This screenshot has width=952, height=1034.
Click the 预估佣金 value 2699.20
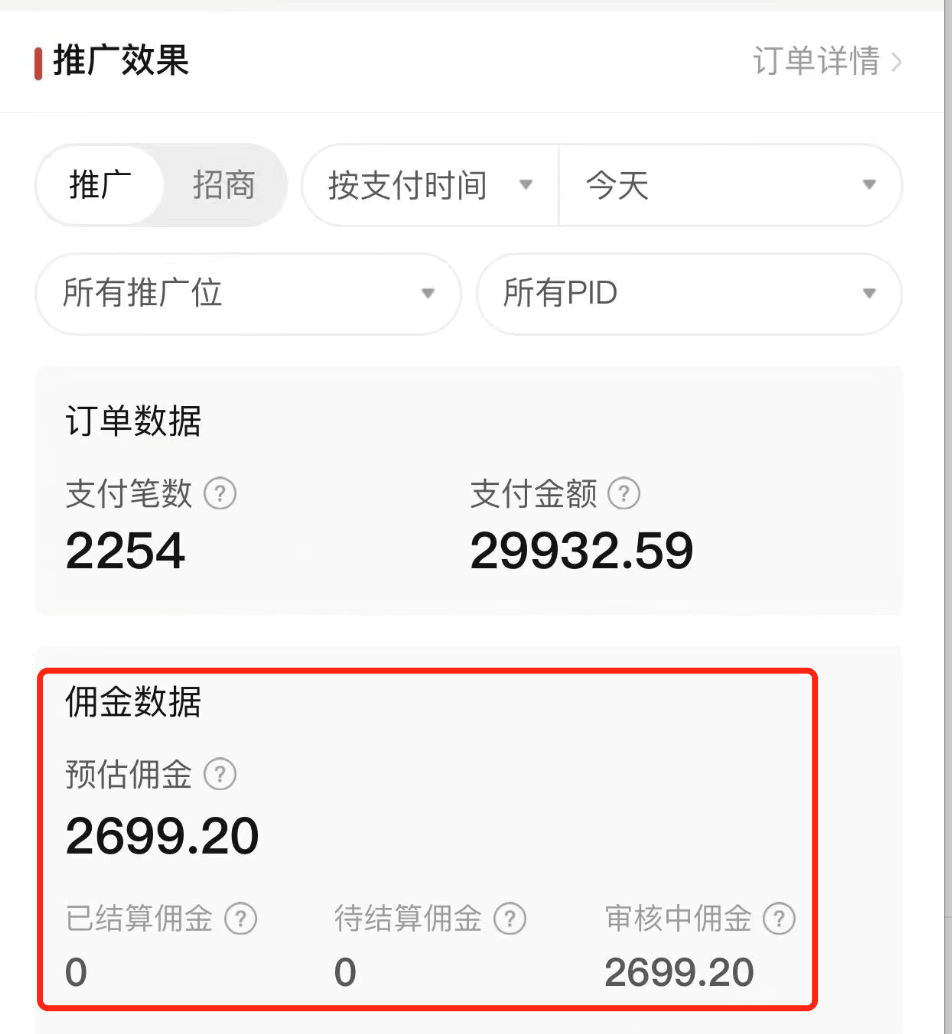[x=162, y=837]
